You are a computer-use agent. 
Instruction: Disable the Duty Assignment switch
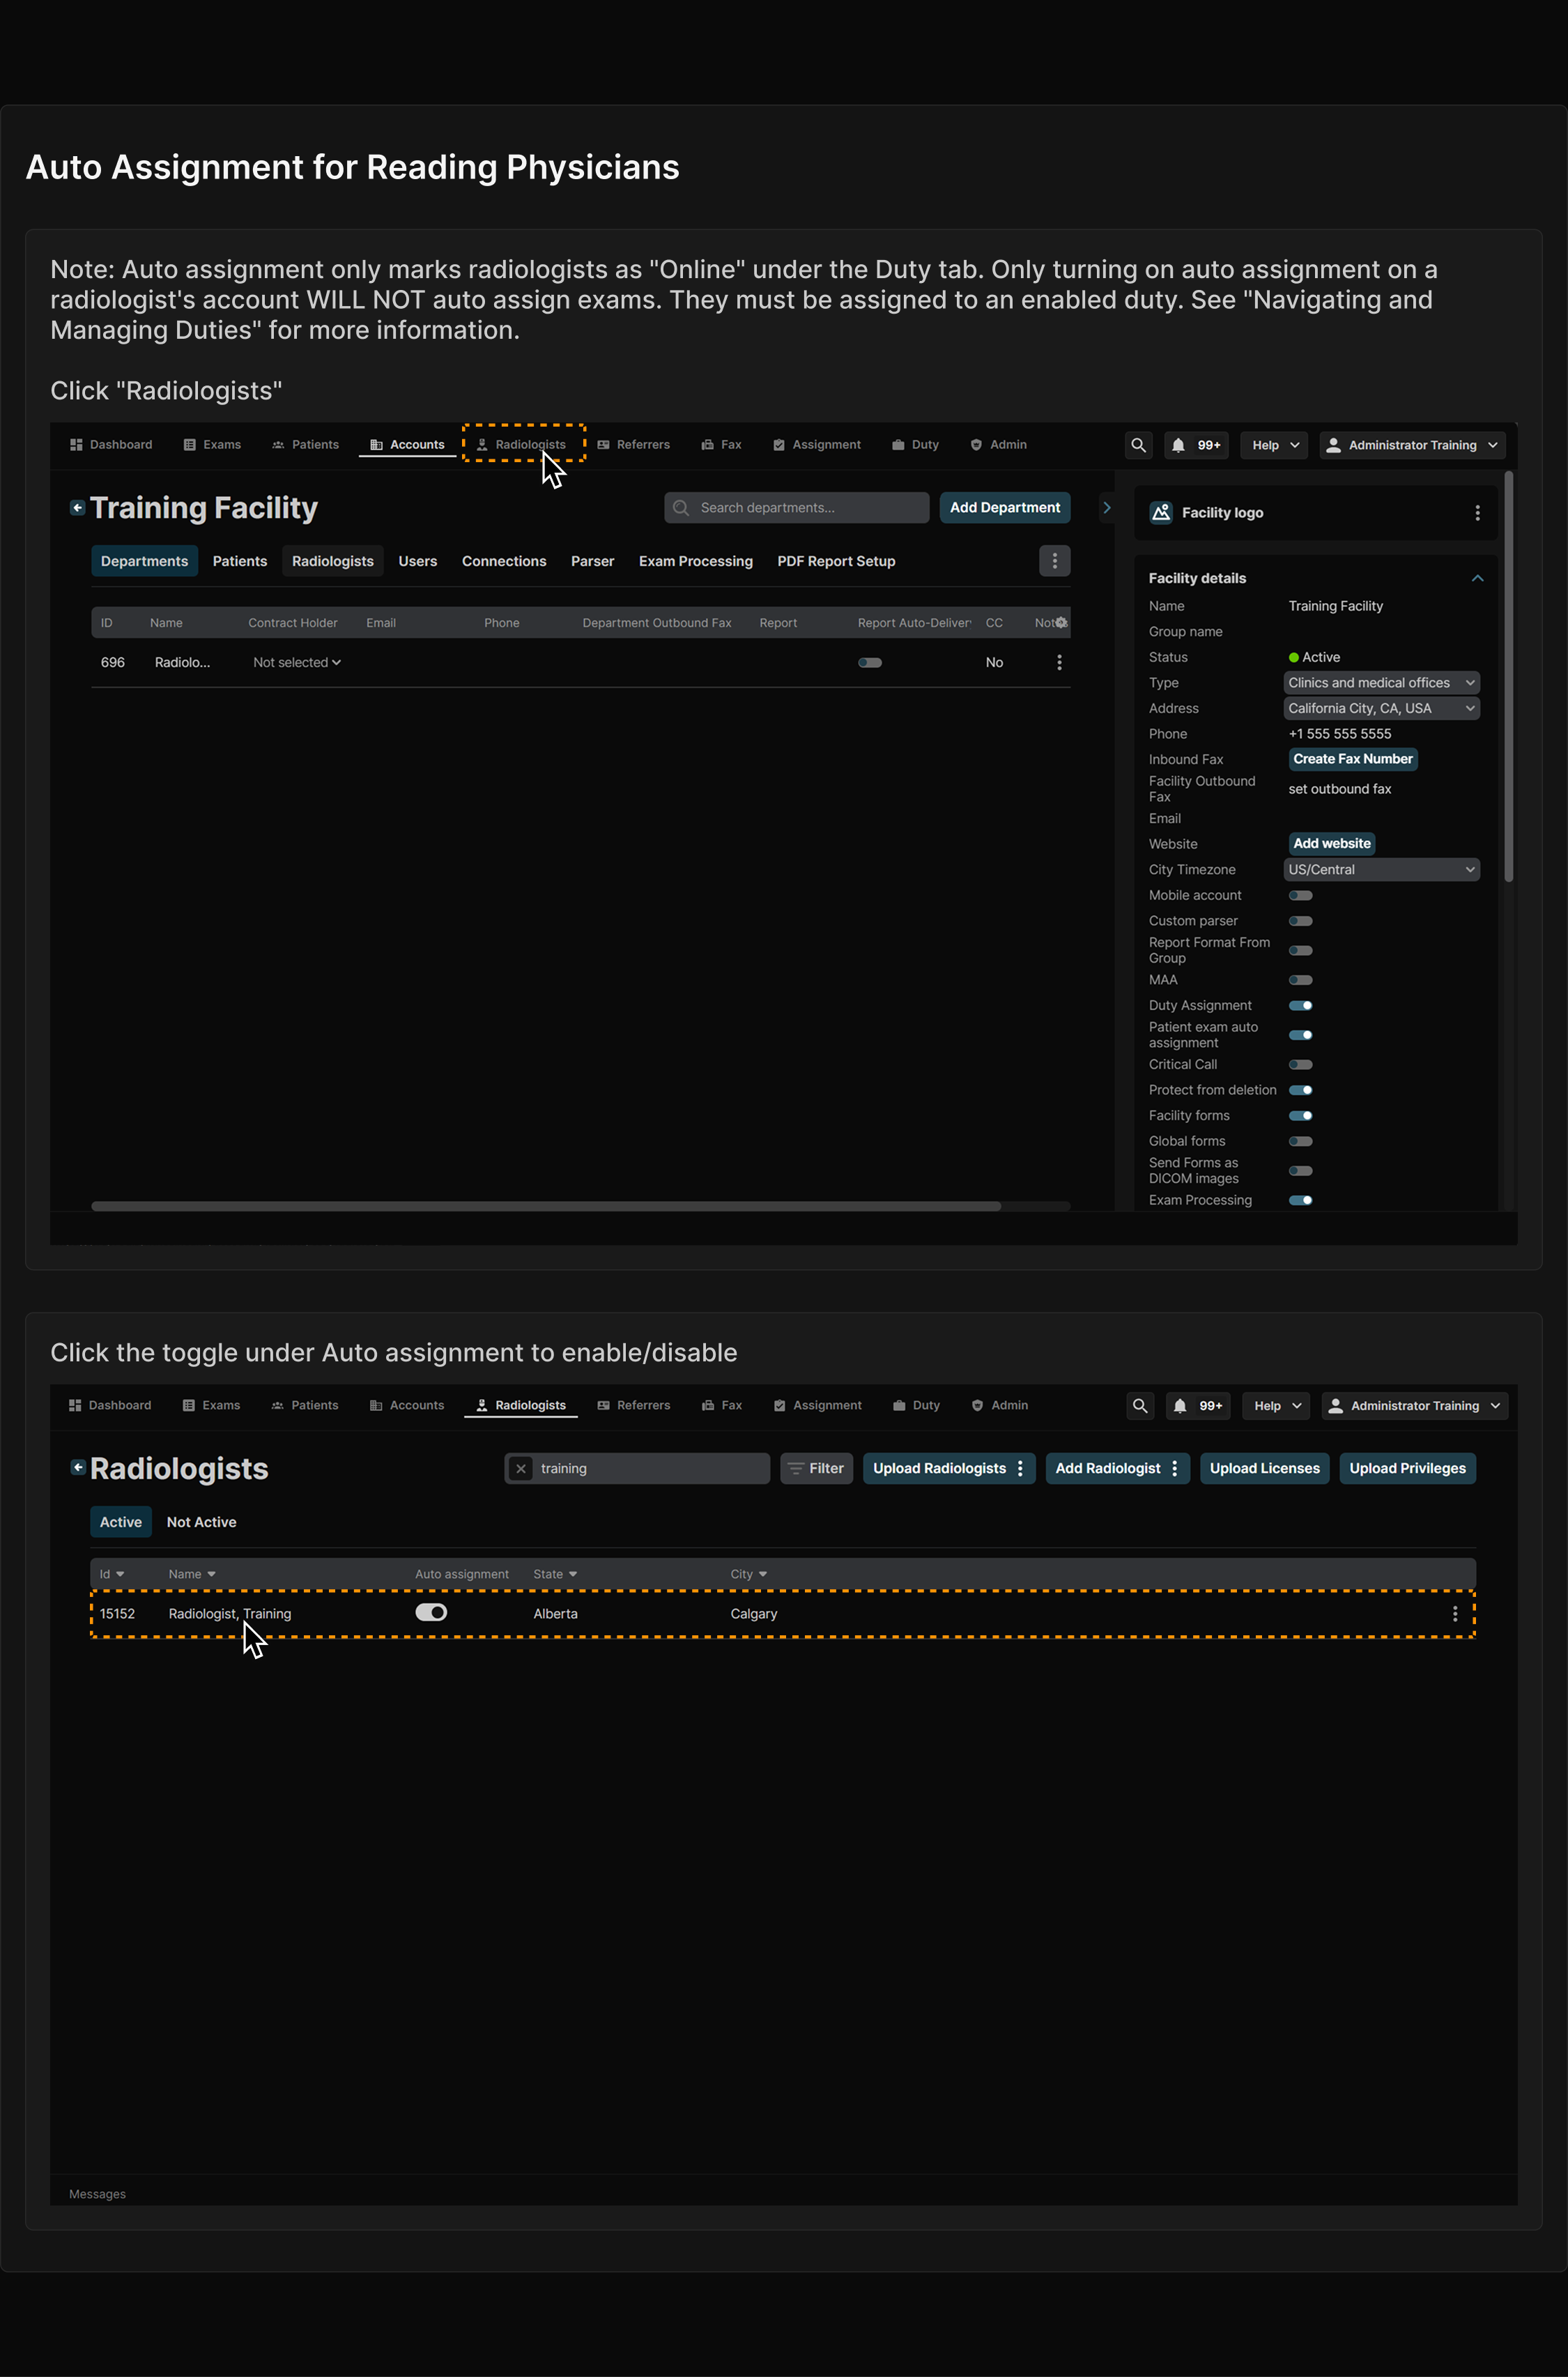[1300, 1005]
